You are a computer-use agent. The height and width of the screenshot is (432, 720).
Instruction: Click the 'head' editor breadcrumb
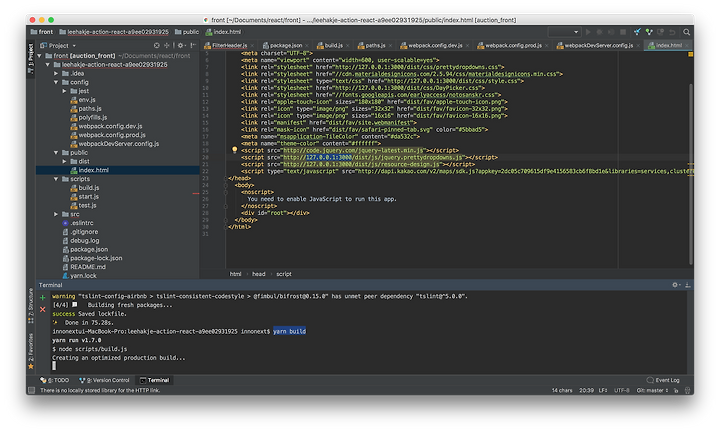(259, 274)
